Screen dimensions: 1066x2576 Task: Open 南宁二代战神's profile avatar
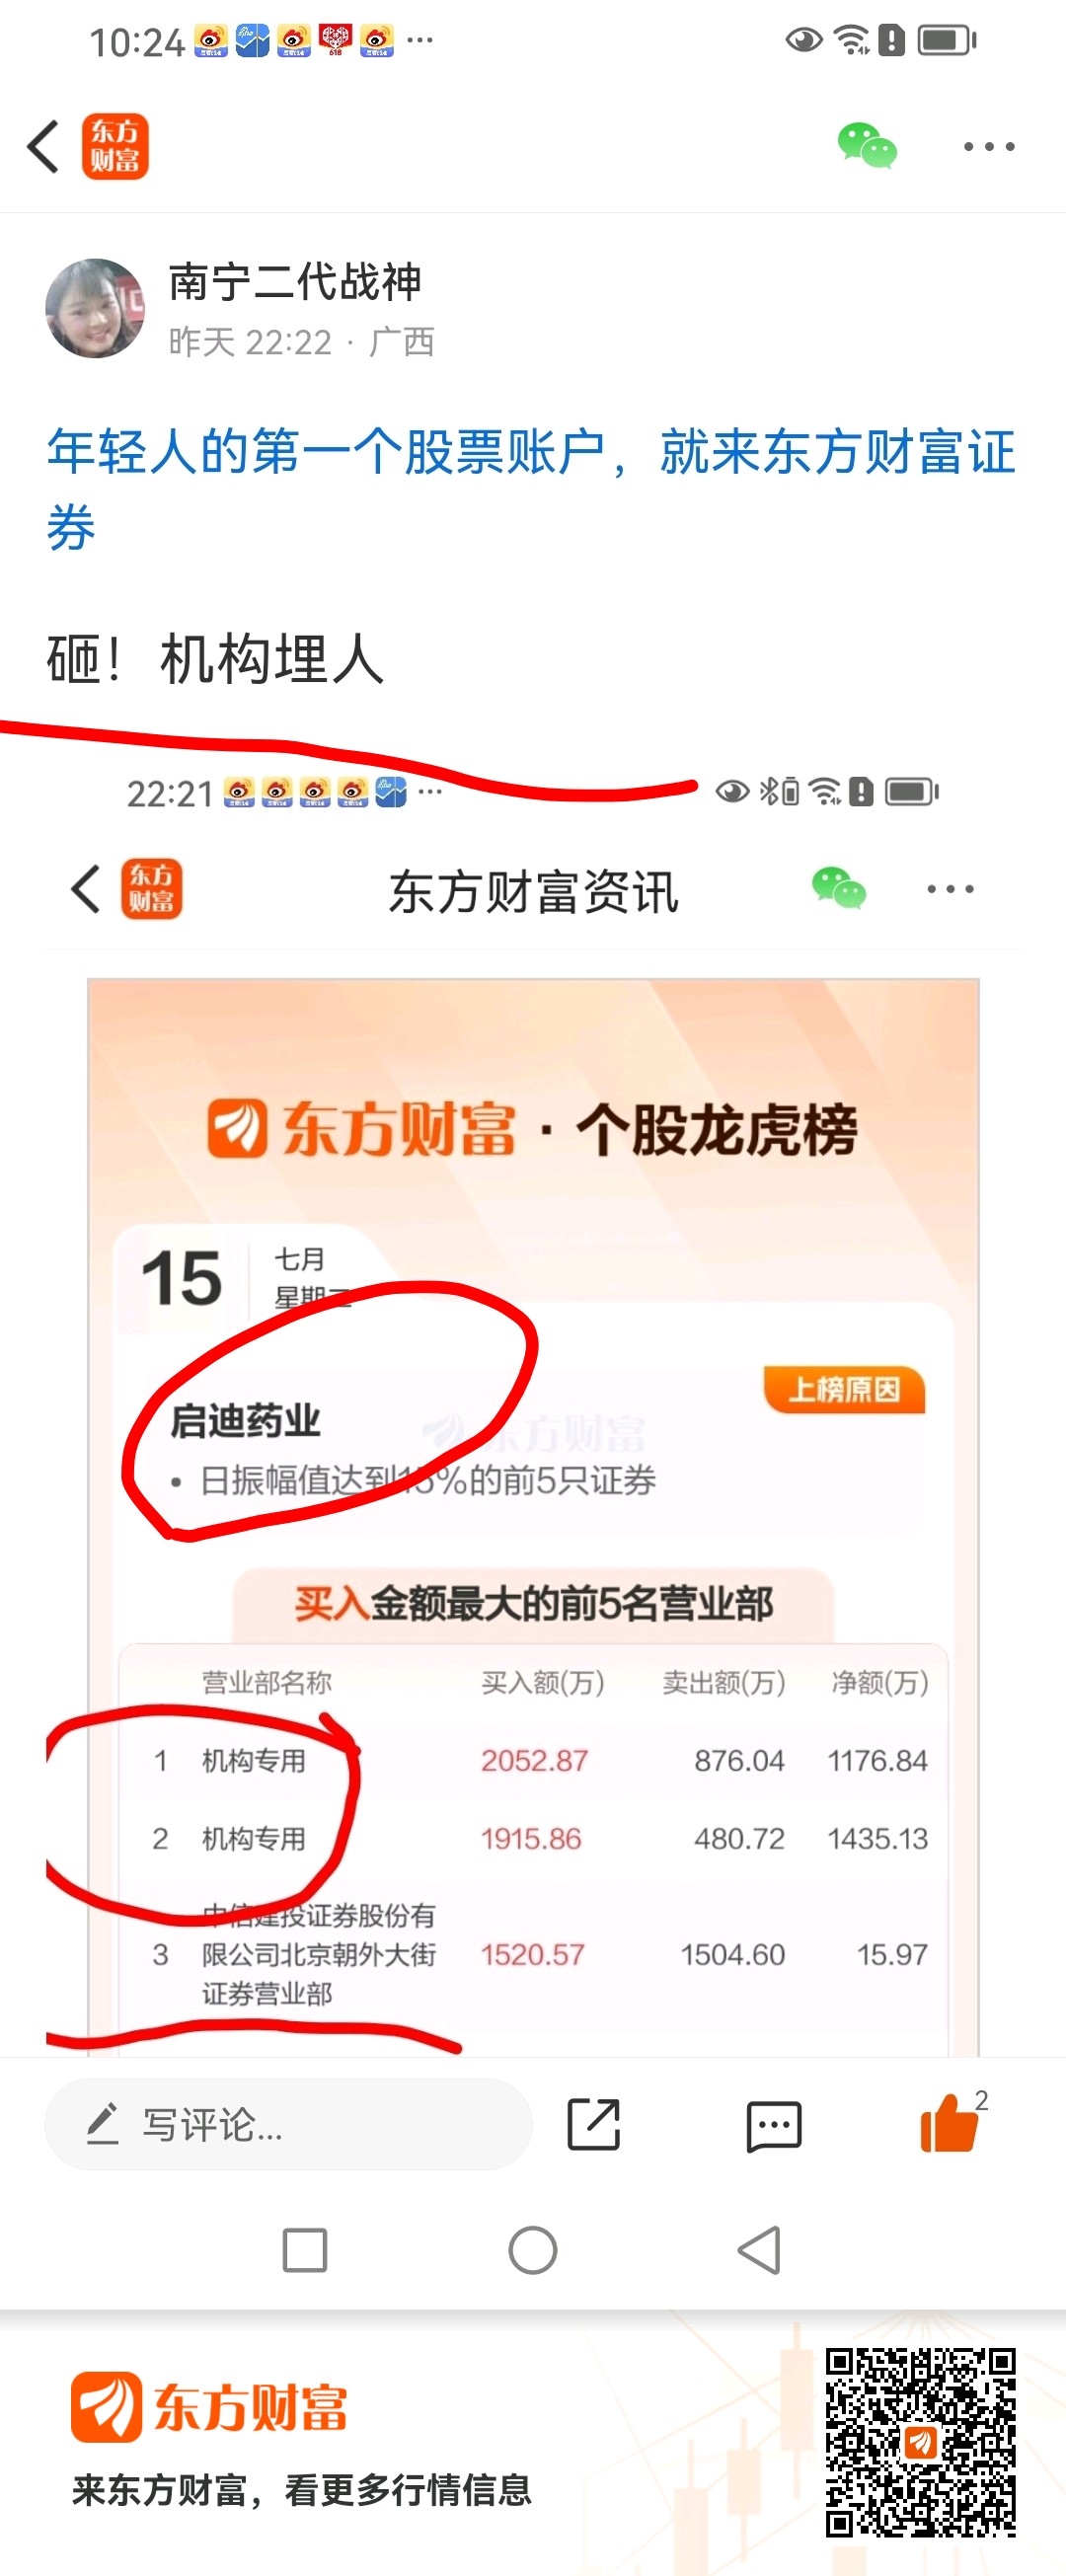95,308
